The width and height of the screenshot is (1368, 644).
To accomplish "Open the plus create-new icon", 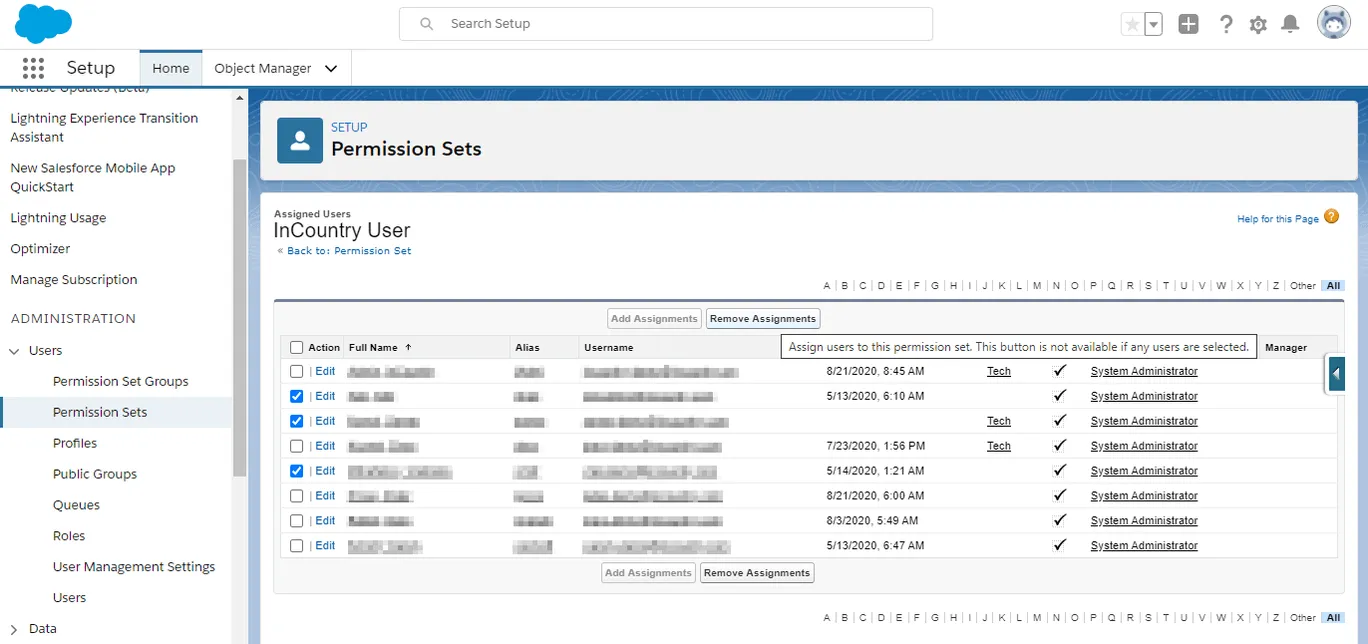I will (1188, 23).
